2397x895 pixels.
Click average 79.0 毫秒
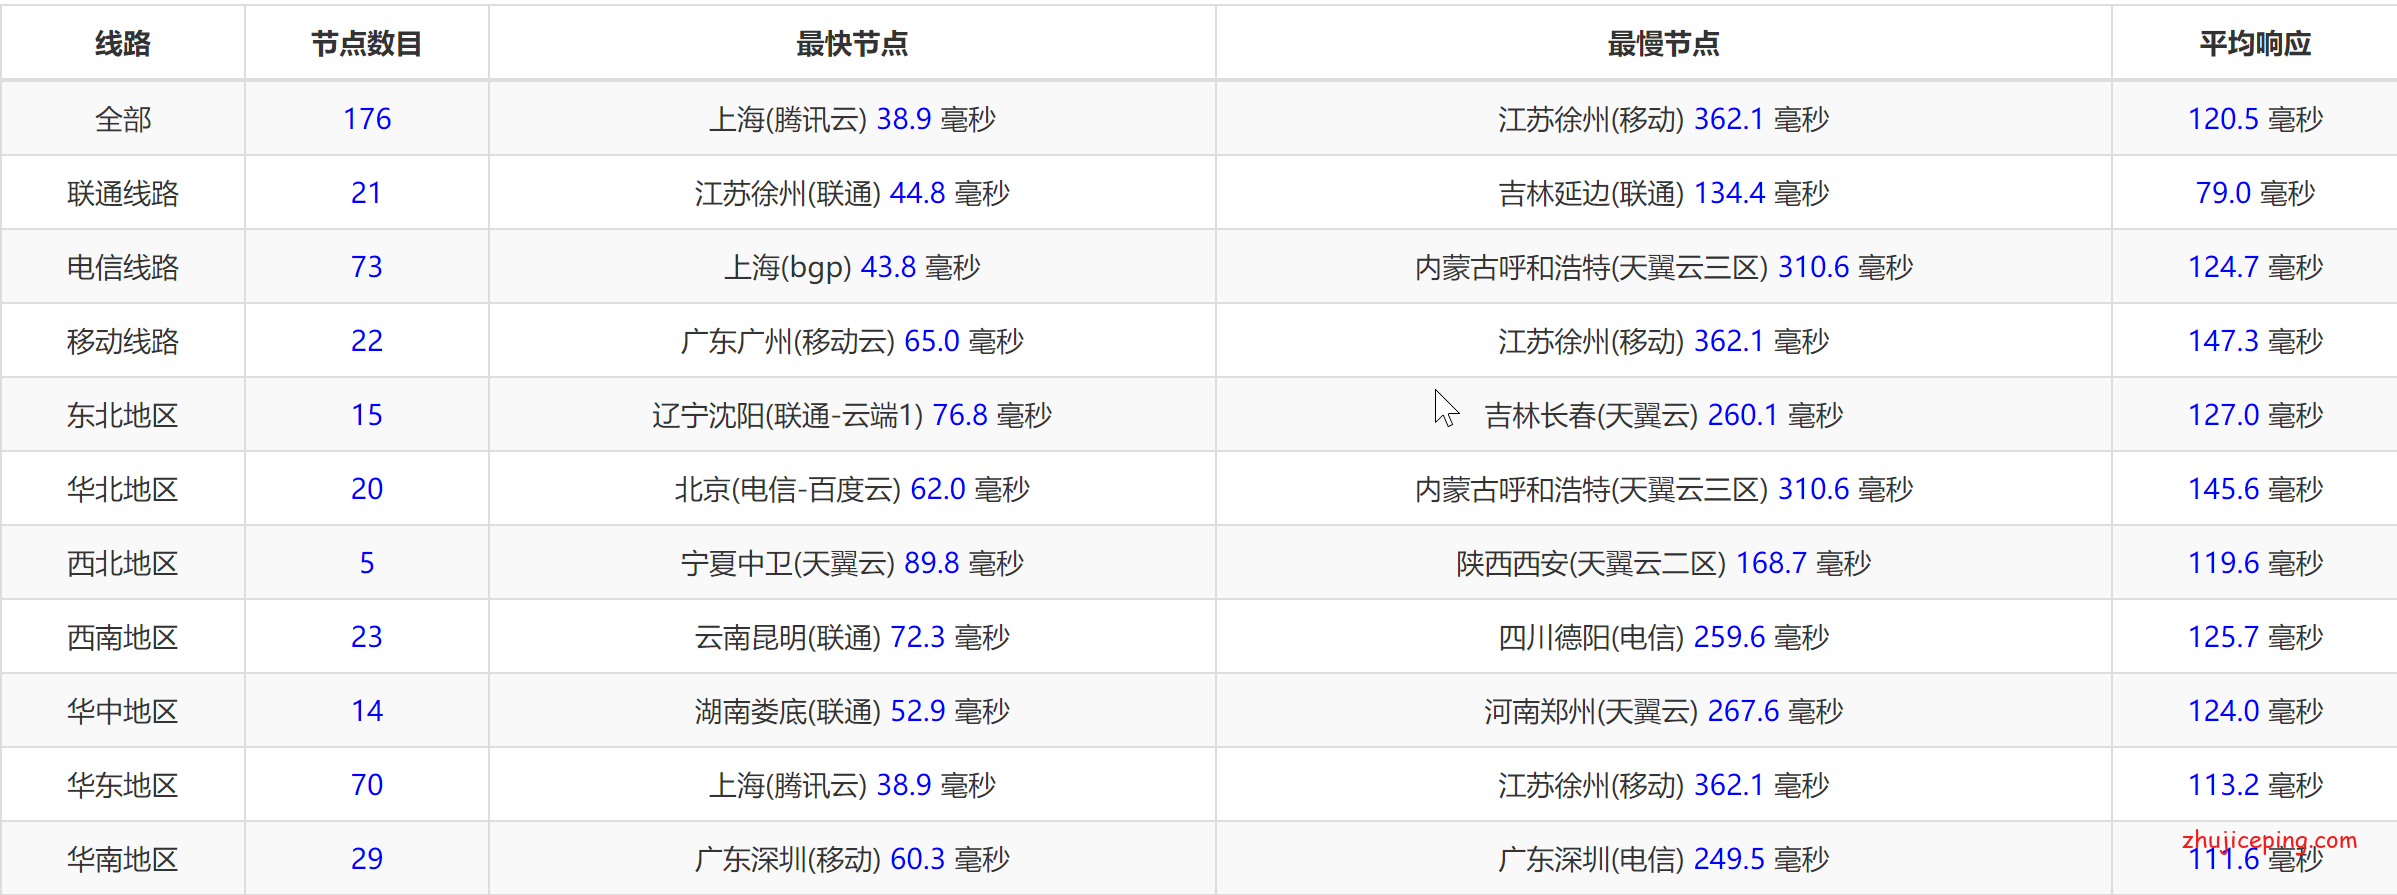[2255, 193]
